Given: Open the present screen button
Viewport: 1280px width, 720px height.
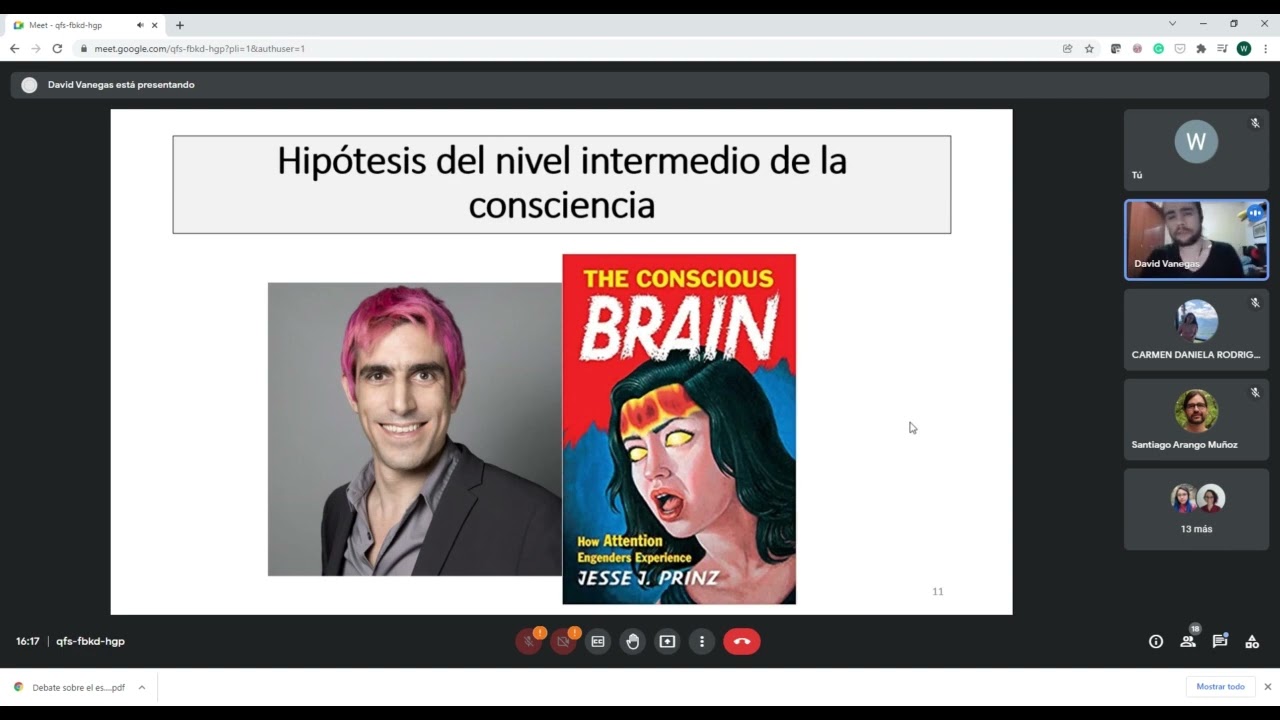Looking at the screenshot, I should click(x=667, y=642).
